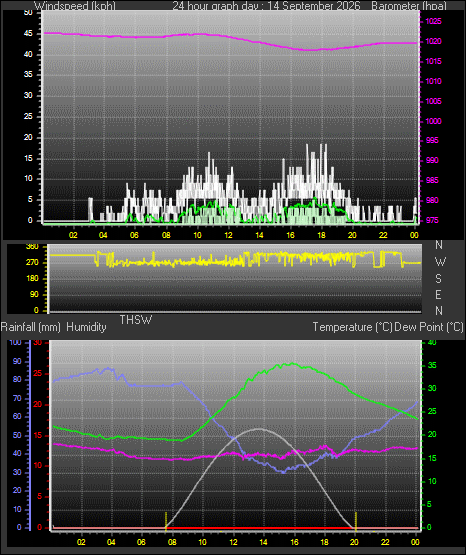Viewport: 466px width, 555px height.
Task: Click the Windspeed (kph) axis label
Action: 75,6
